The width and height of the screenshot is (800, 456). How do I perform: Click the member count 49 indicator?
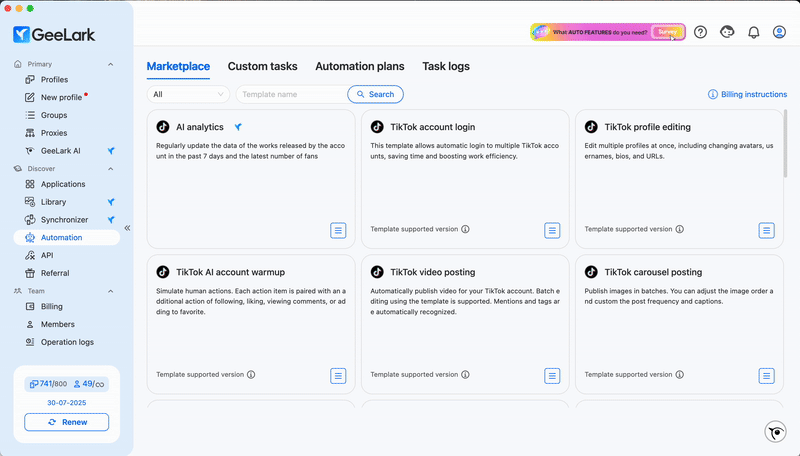click(x=89, y=384)
